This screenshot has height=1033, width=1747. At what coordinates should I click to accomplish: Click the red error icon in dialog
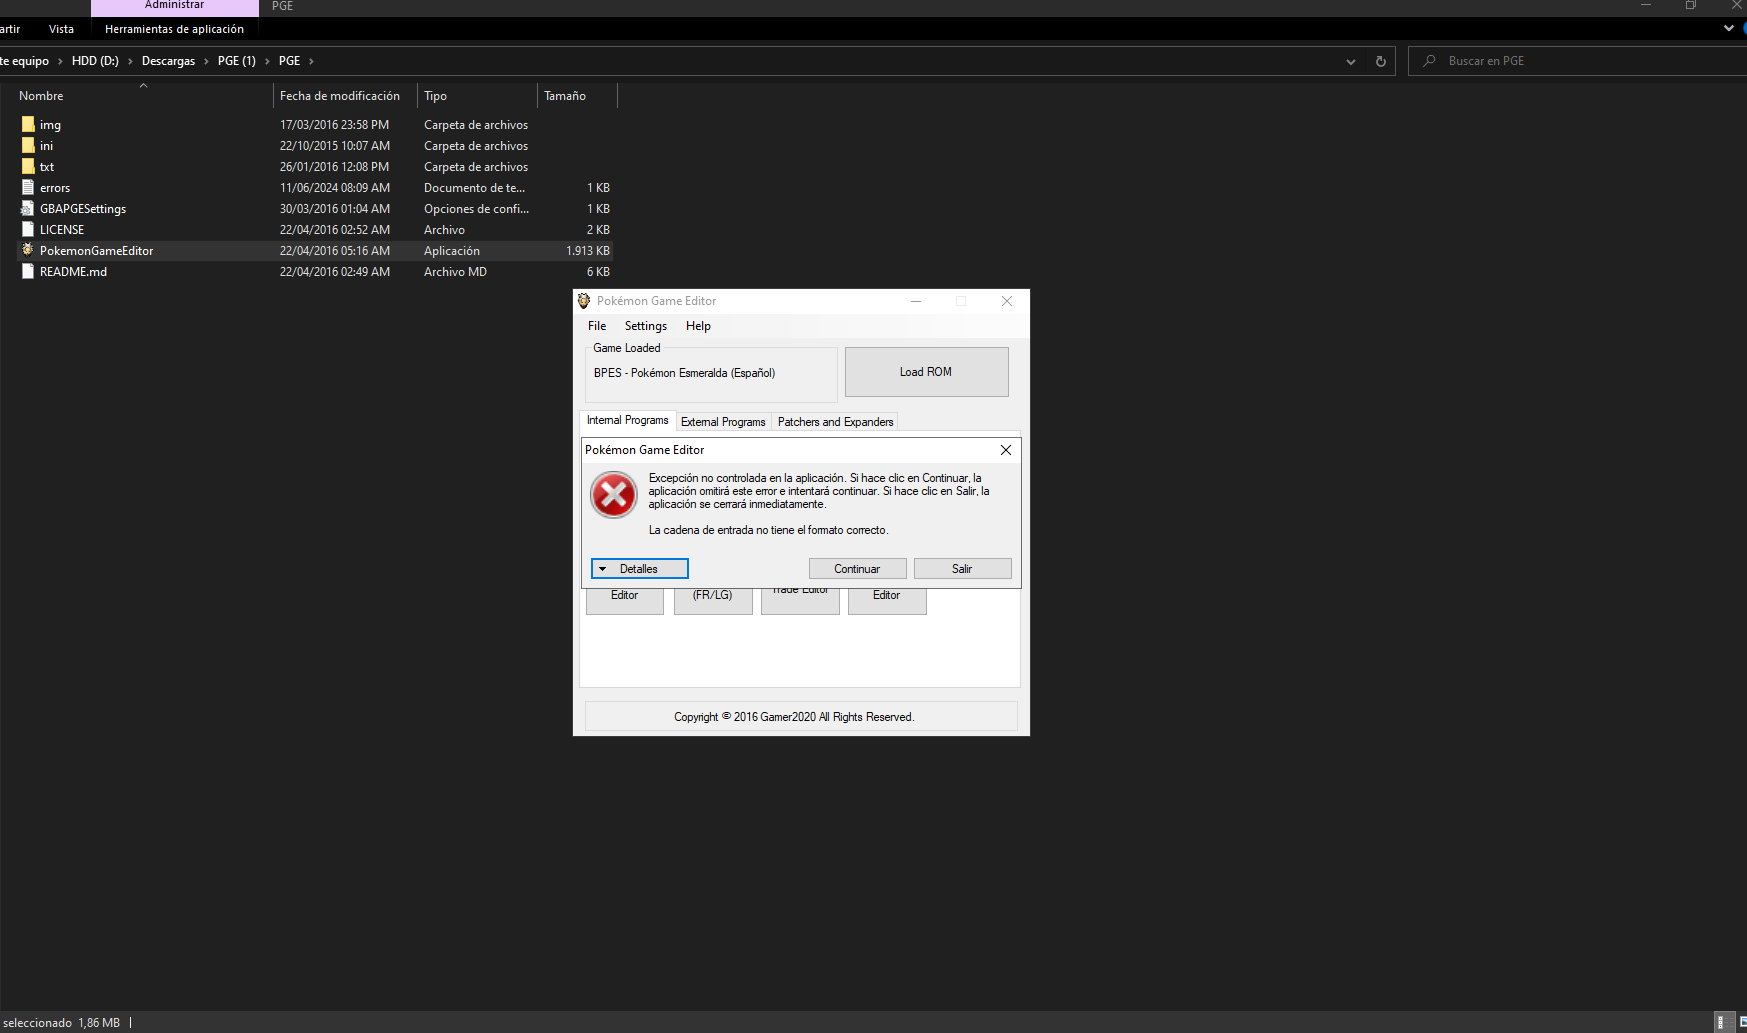point(613,495)
